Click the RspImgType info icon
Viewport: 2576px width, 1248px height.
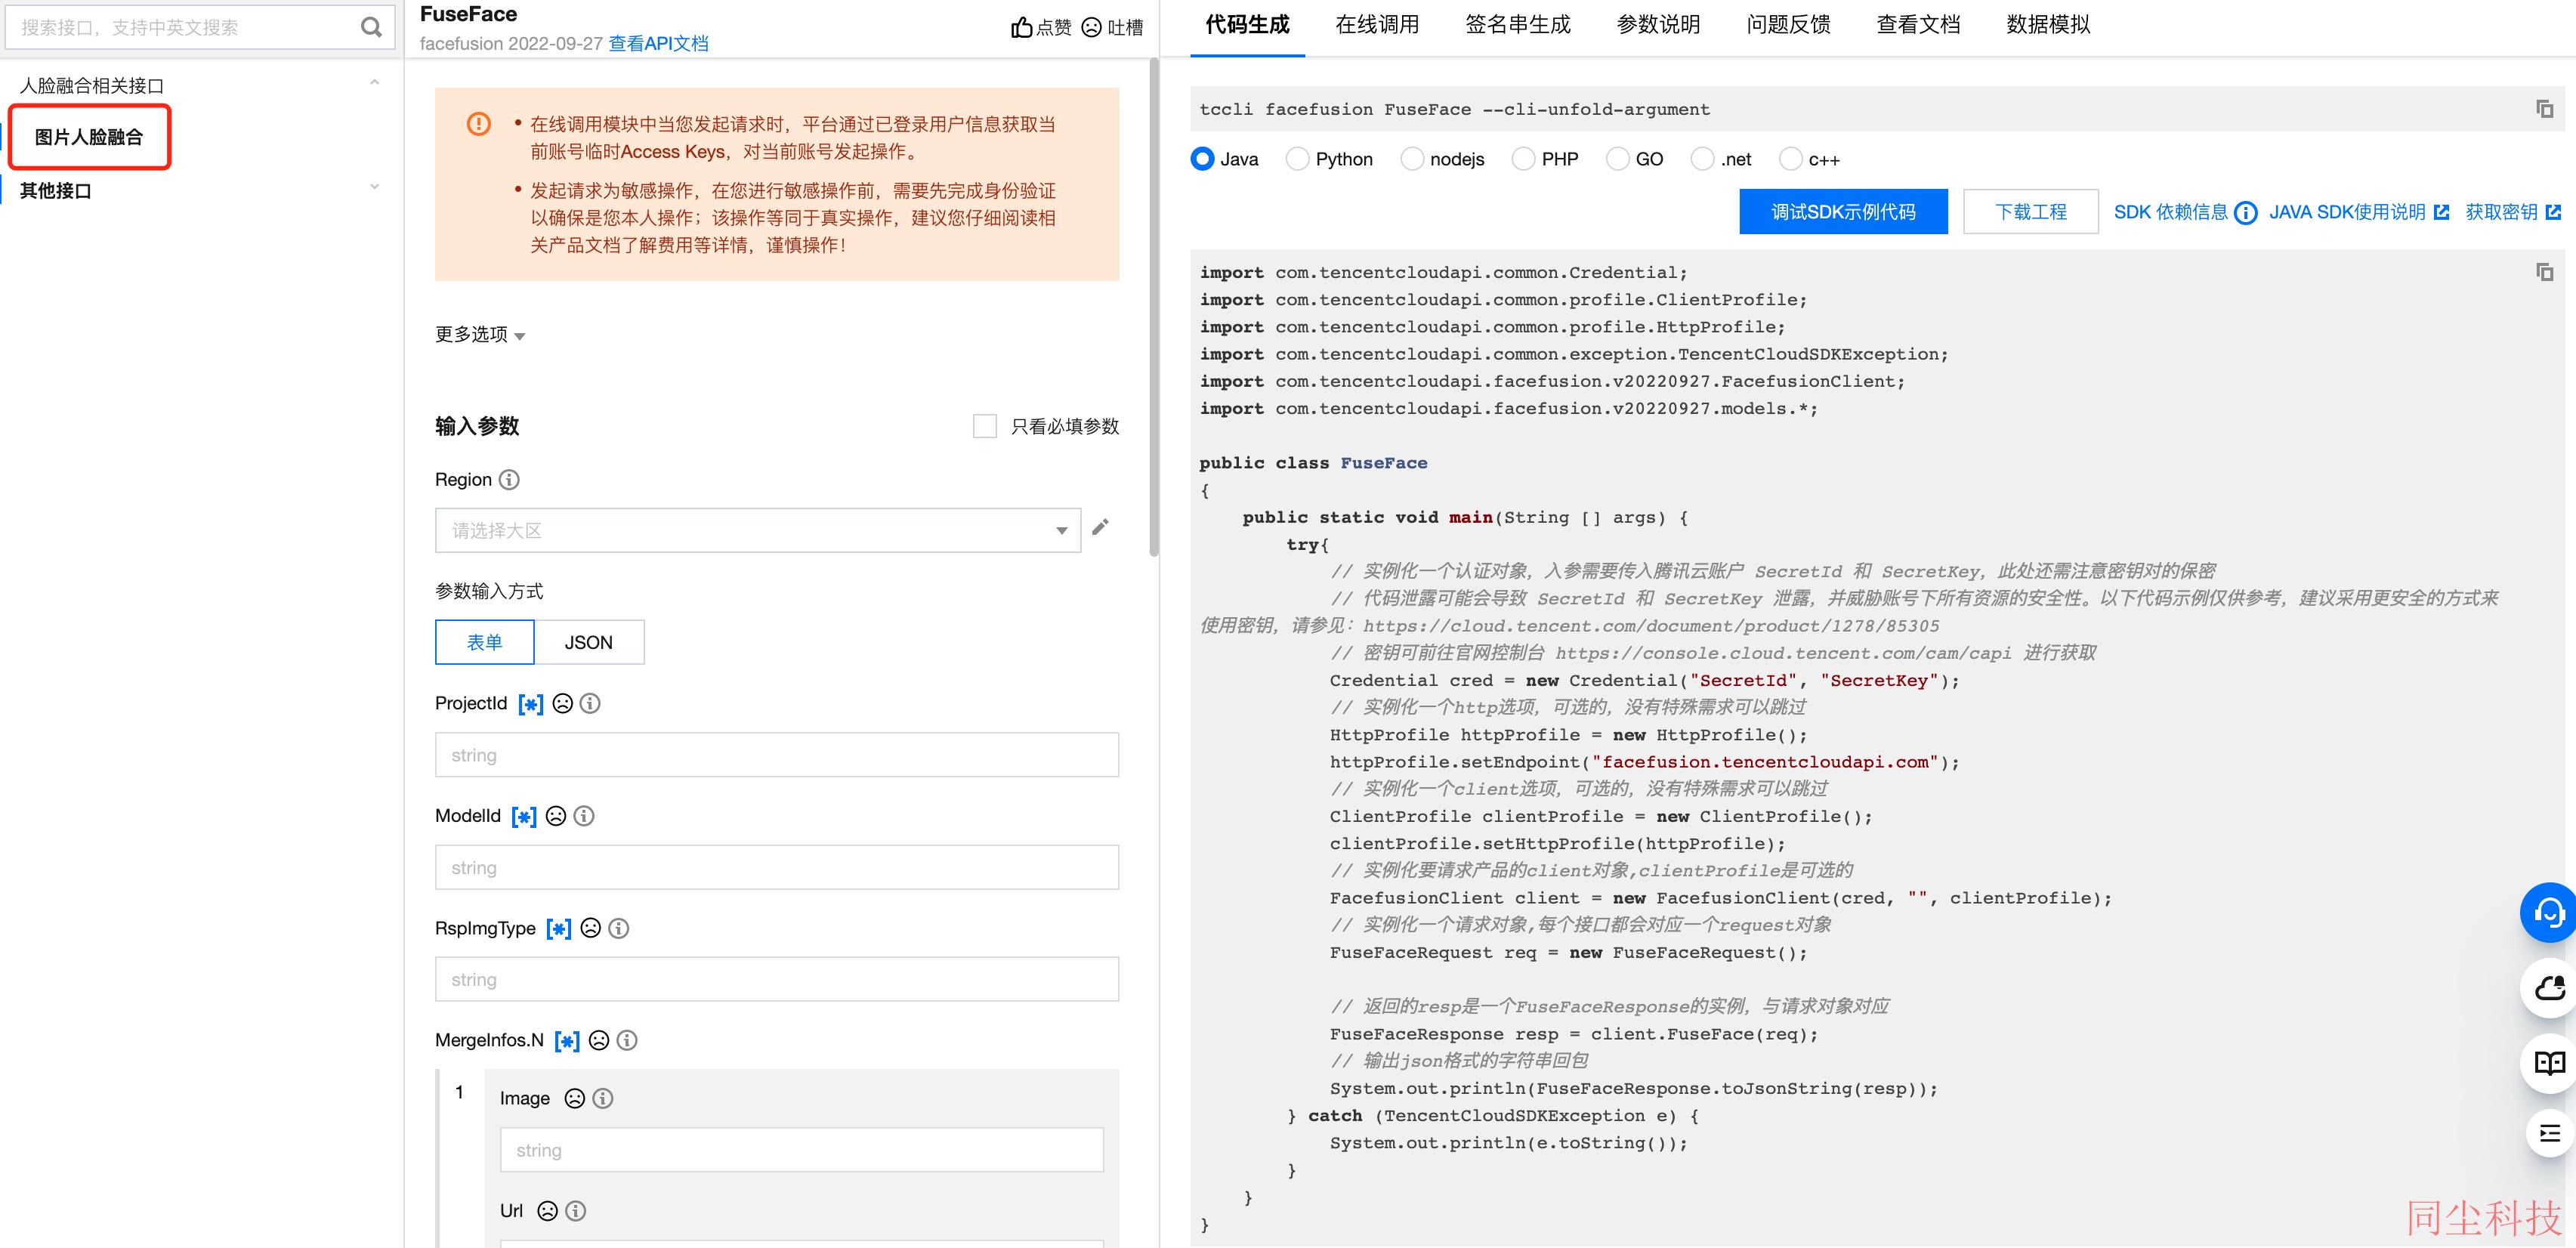[619, 928]
